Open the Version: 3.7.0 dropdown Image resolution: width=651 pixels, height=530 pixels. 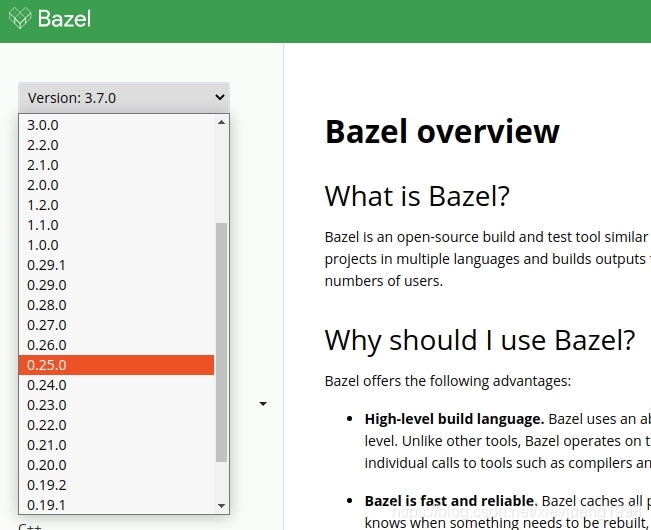click(x=124, y=98)
